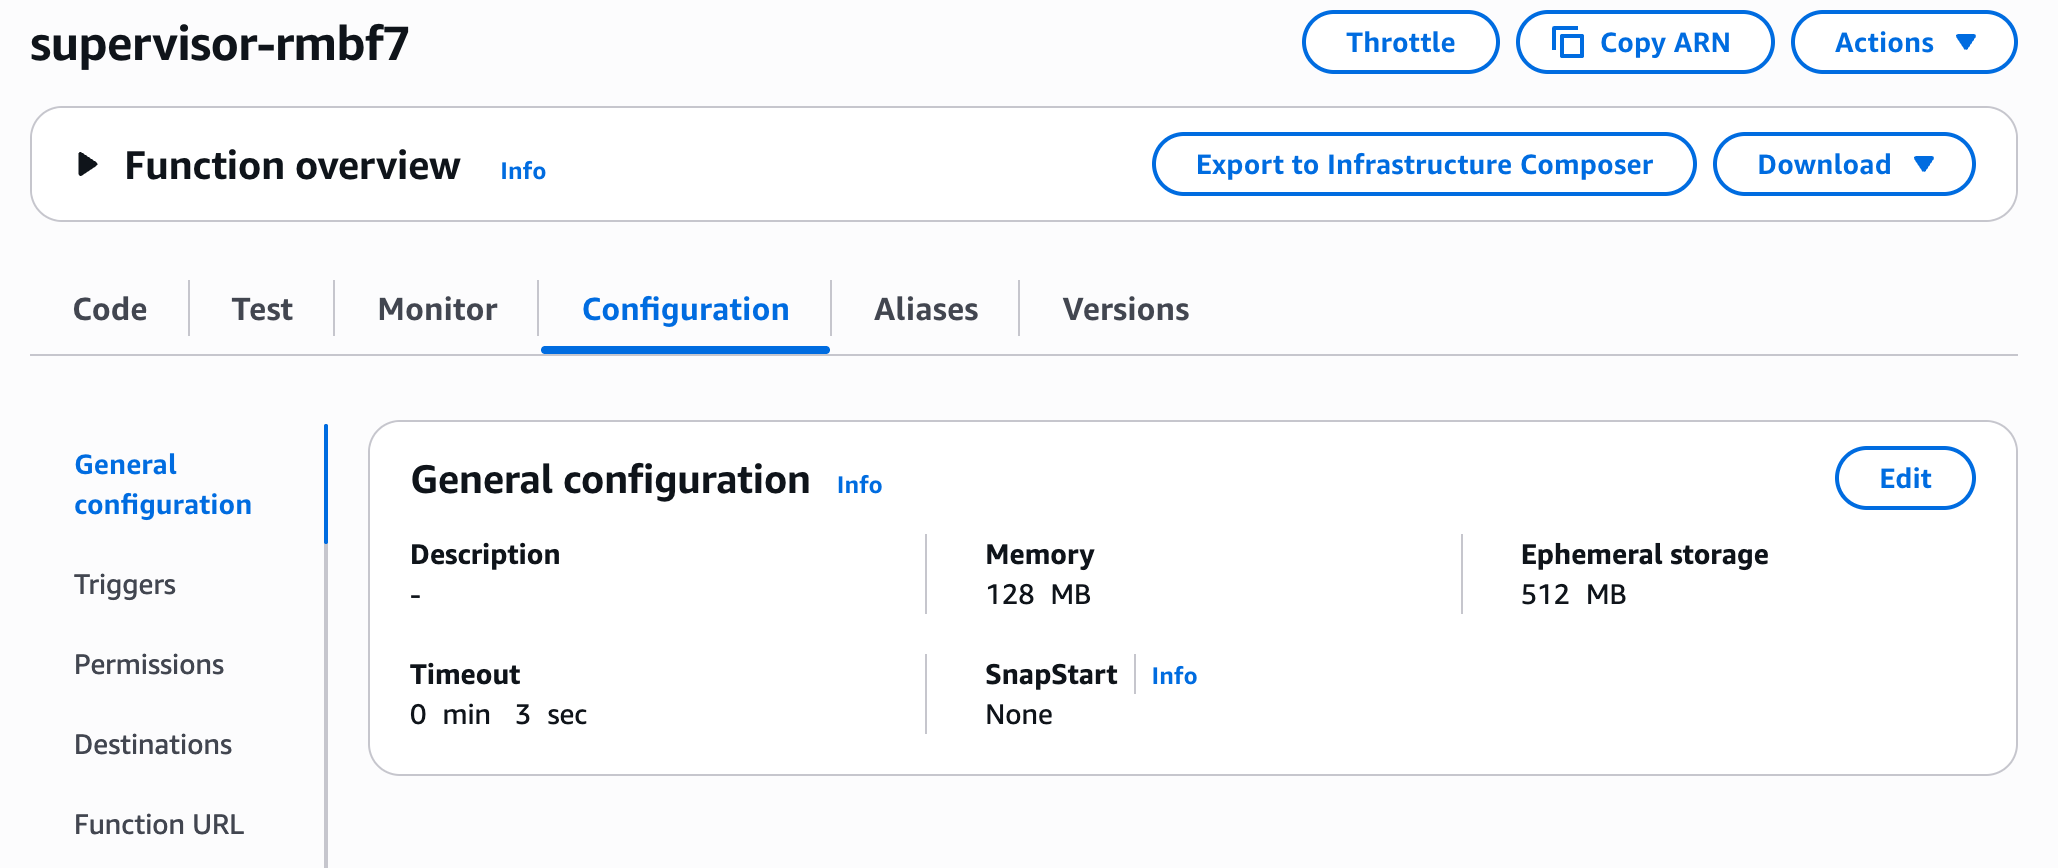Open the SnapStart Info link
Viewport: 2058px width, 868px height.
click(1174, 676)
